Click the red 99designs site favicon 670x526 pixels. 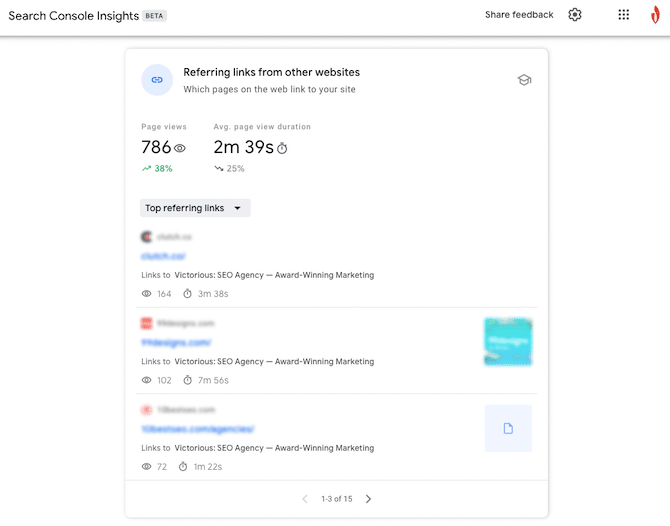click(x=147, y=323)
